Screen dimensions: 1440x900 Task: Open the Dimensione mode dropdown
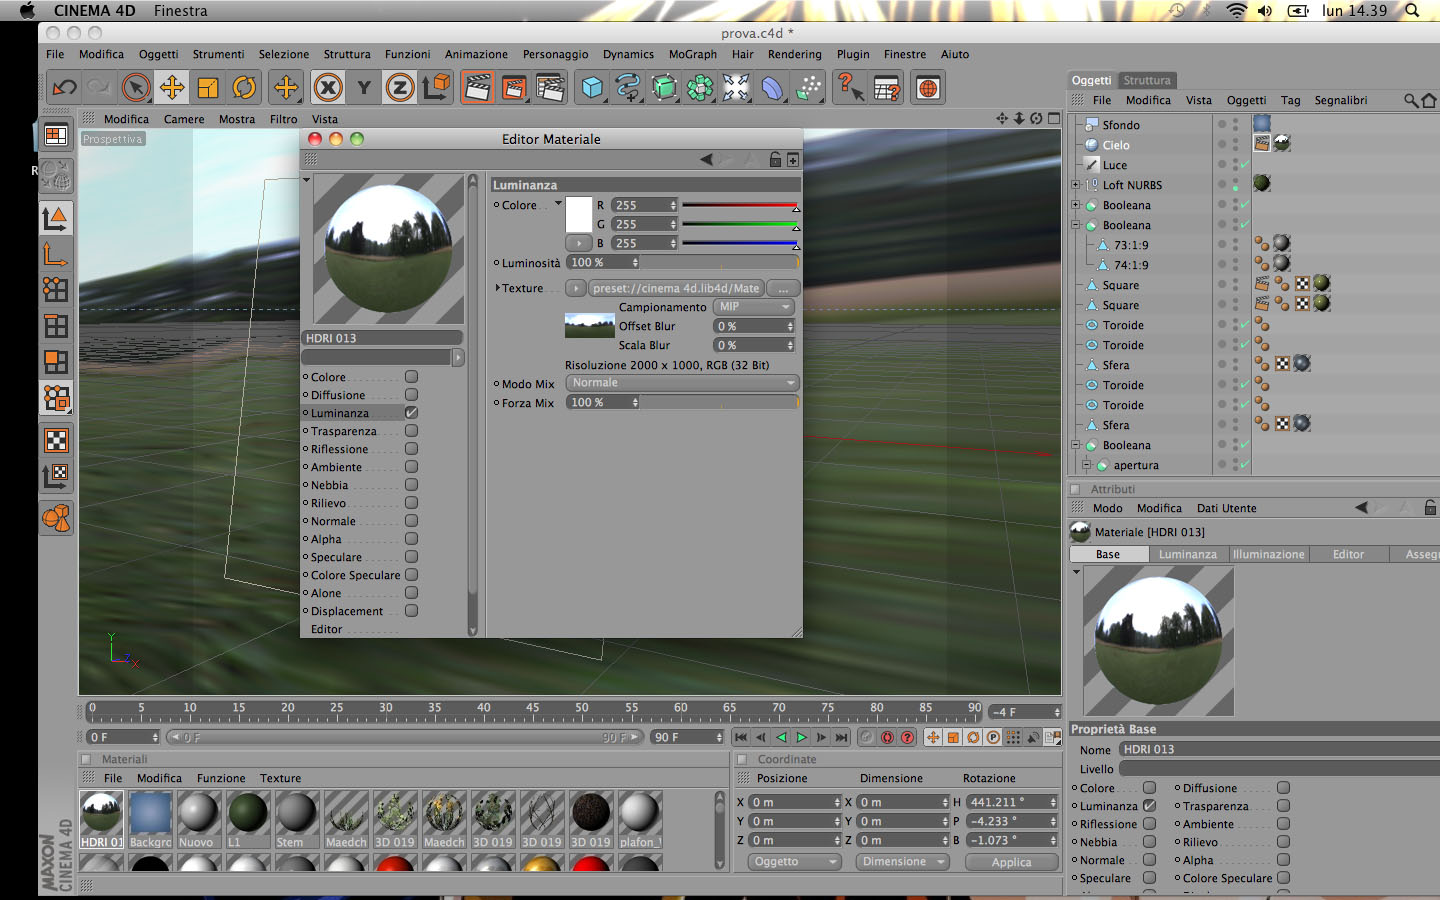pyautogui.click(x=902, y=862)
